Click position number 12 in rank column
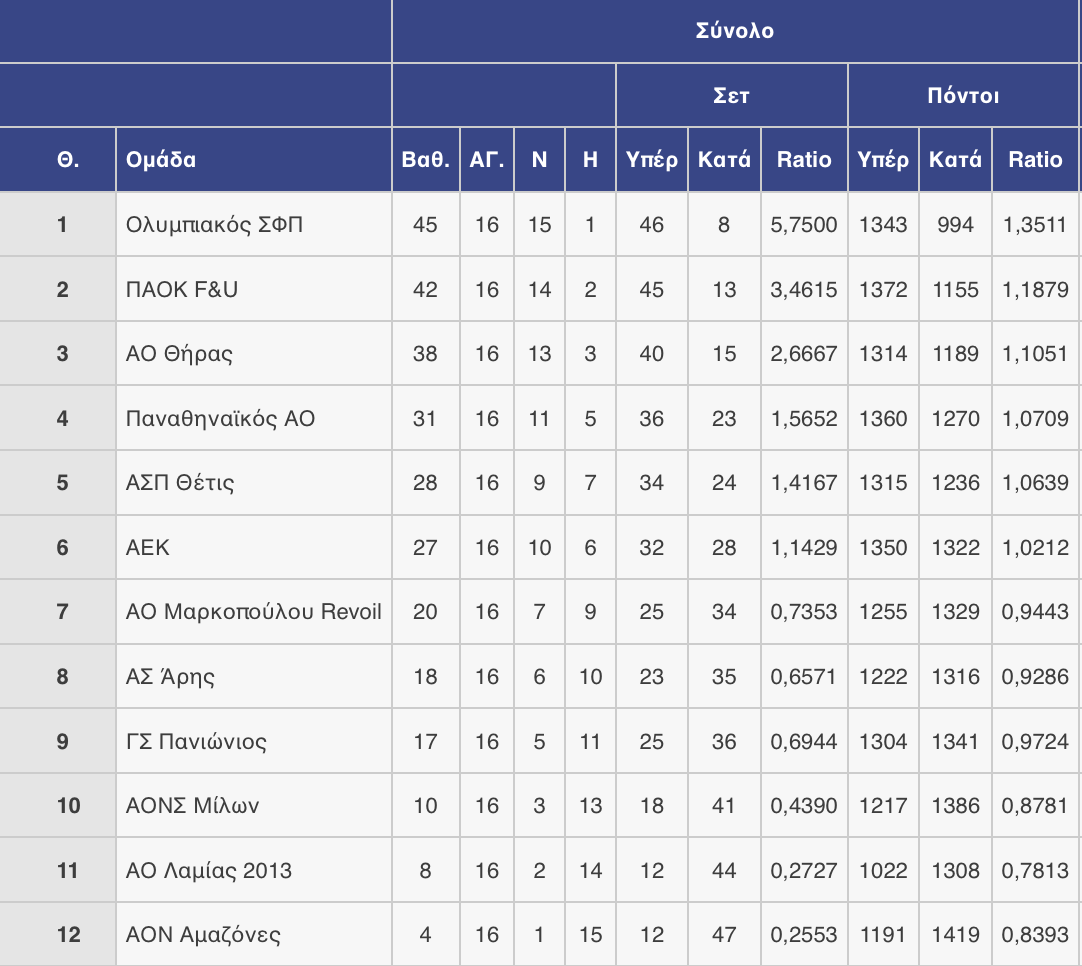The width and height of the screenshot is (1082, 966). (68, 934)
